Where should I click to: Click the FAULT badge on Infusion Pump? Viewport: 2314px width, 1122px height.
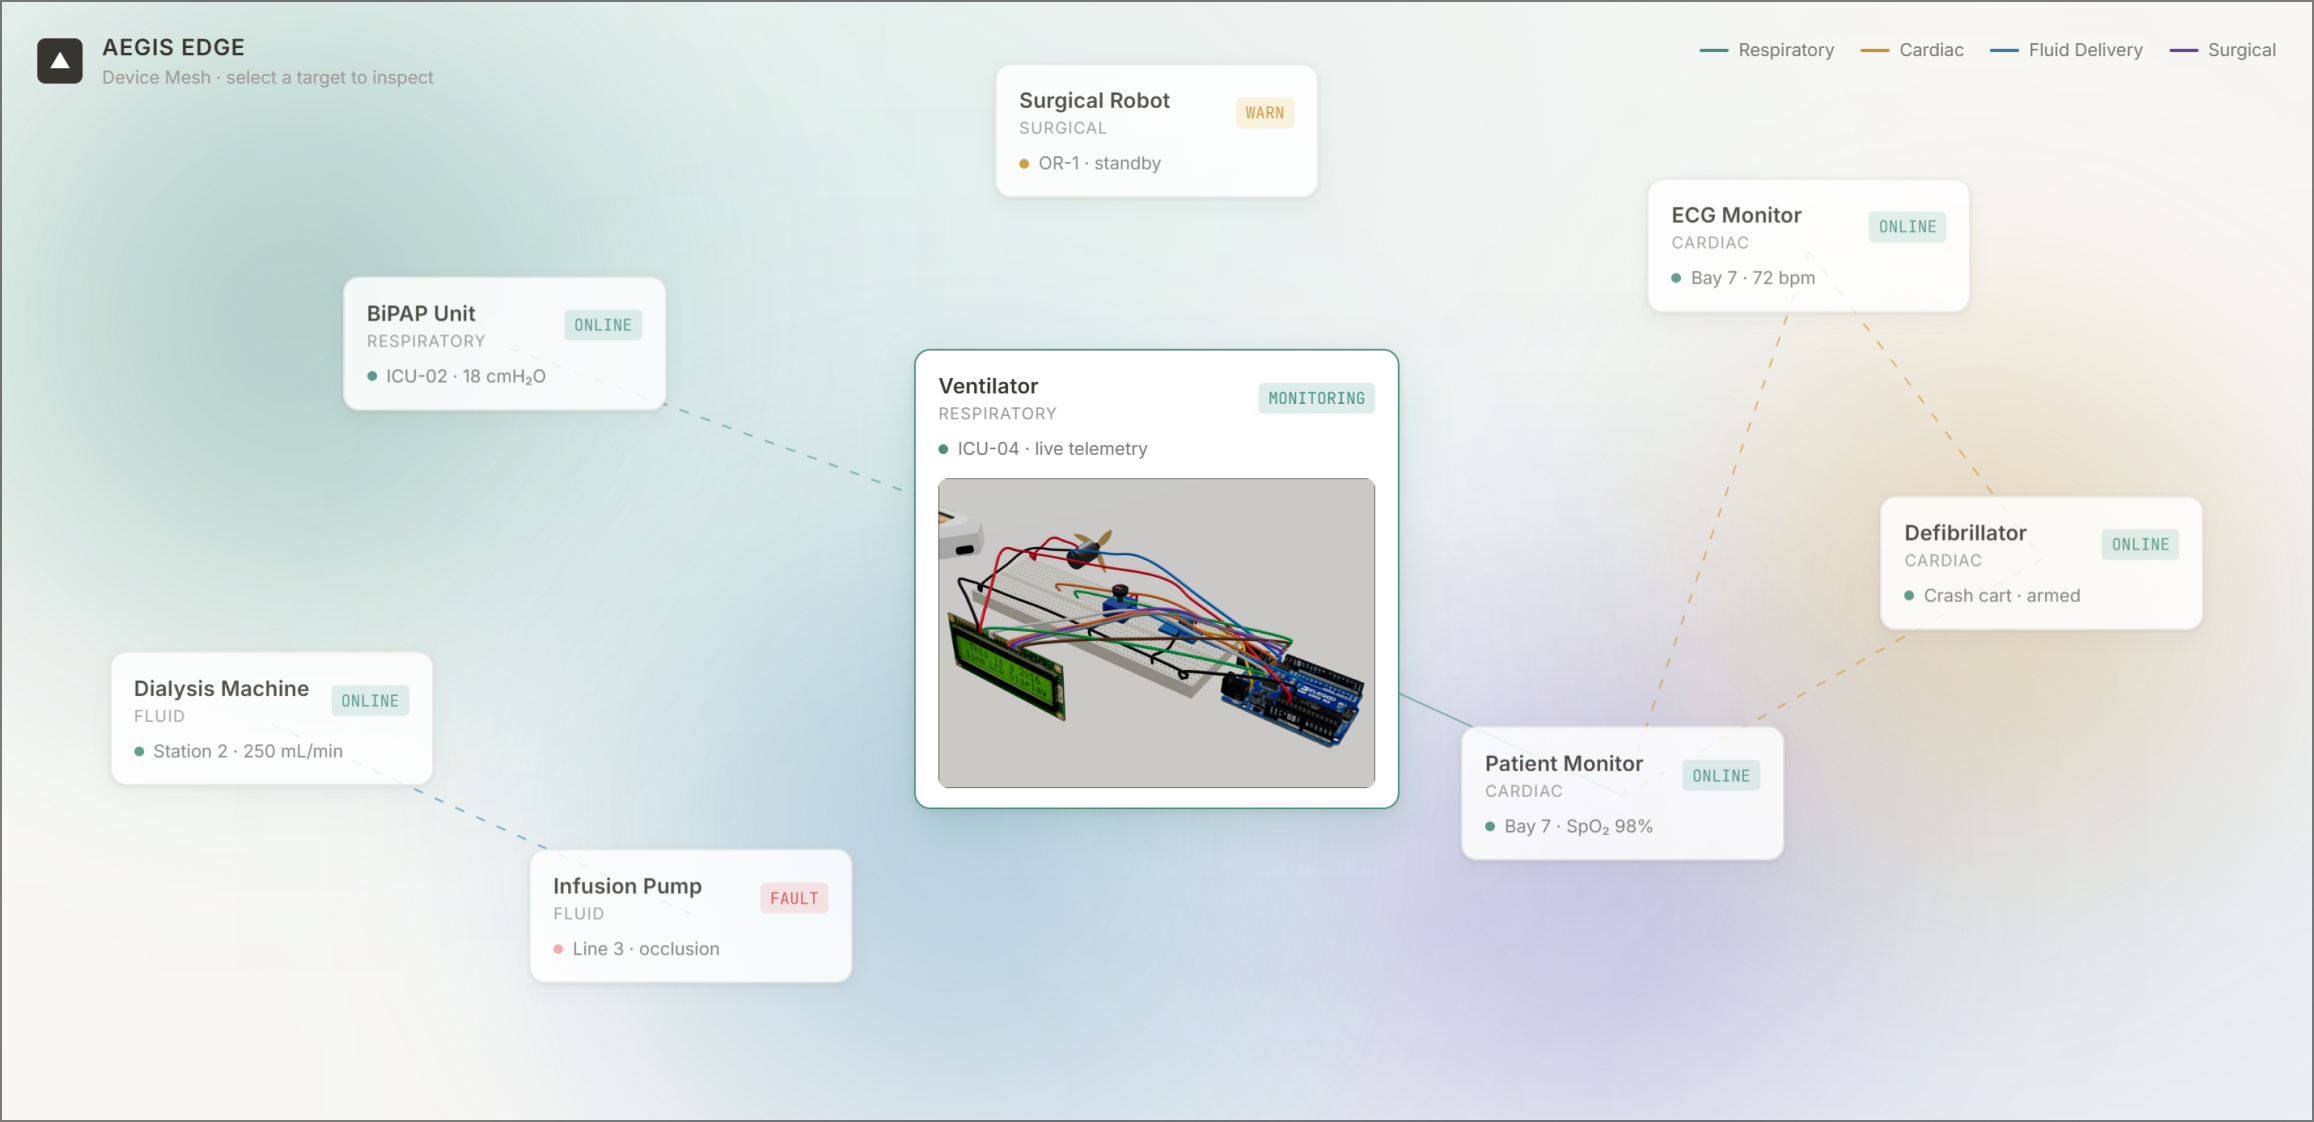[794, 899]
